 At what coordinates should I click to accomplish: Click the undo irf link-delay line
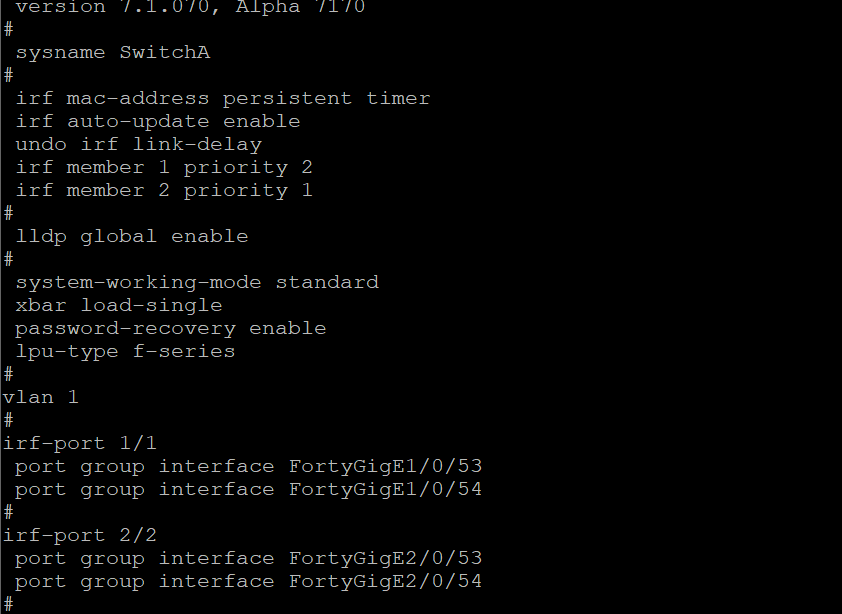coord(138,144)
